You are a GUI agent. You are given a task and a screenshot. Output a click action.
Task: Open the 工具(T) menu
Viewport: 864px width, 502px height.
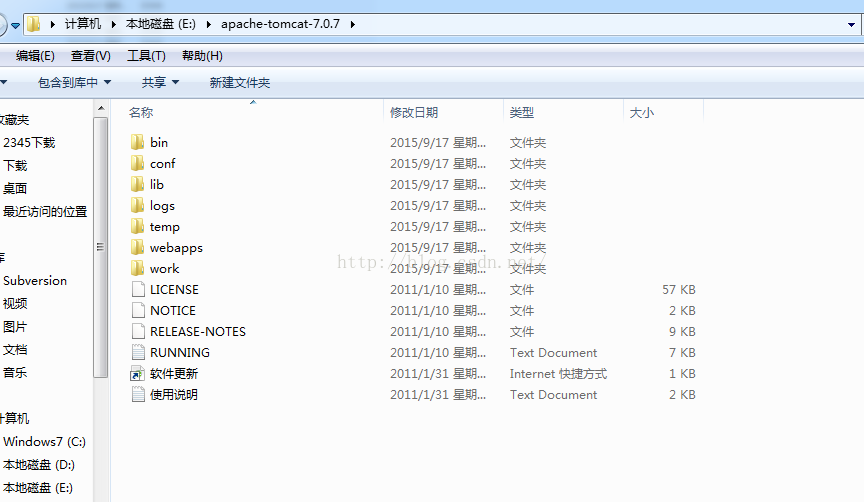(x=146, y=55)
